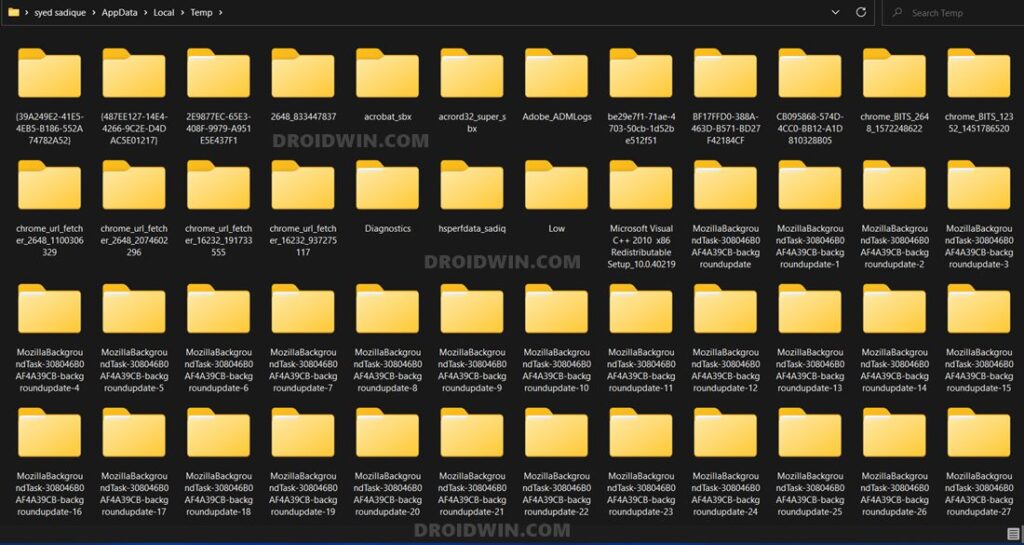Expand chevron after 'Temp' breadcrumb
Viewport: 1024px width, 545px height.
(x=221, y=12)
